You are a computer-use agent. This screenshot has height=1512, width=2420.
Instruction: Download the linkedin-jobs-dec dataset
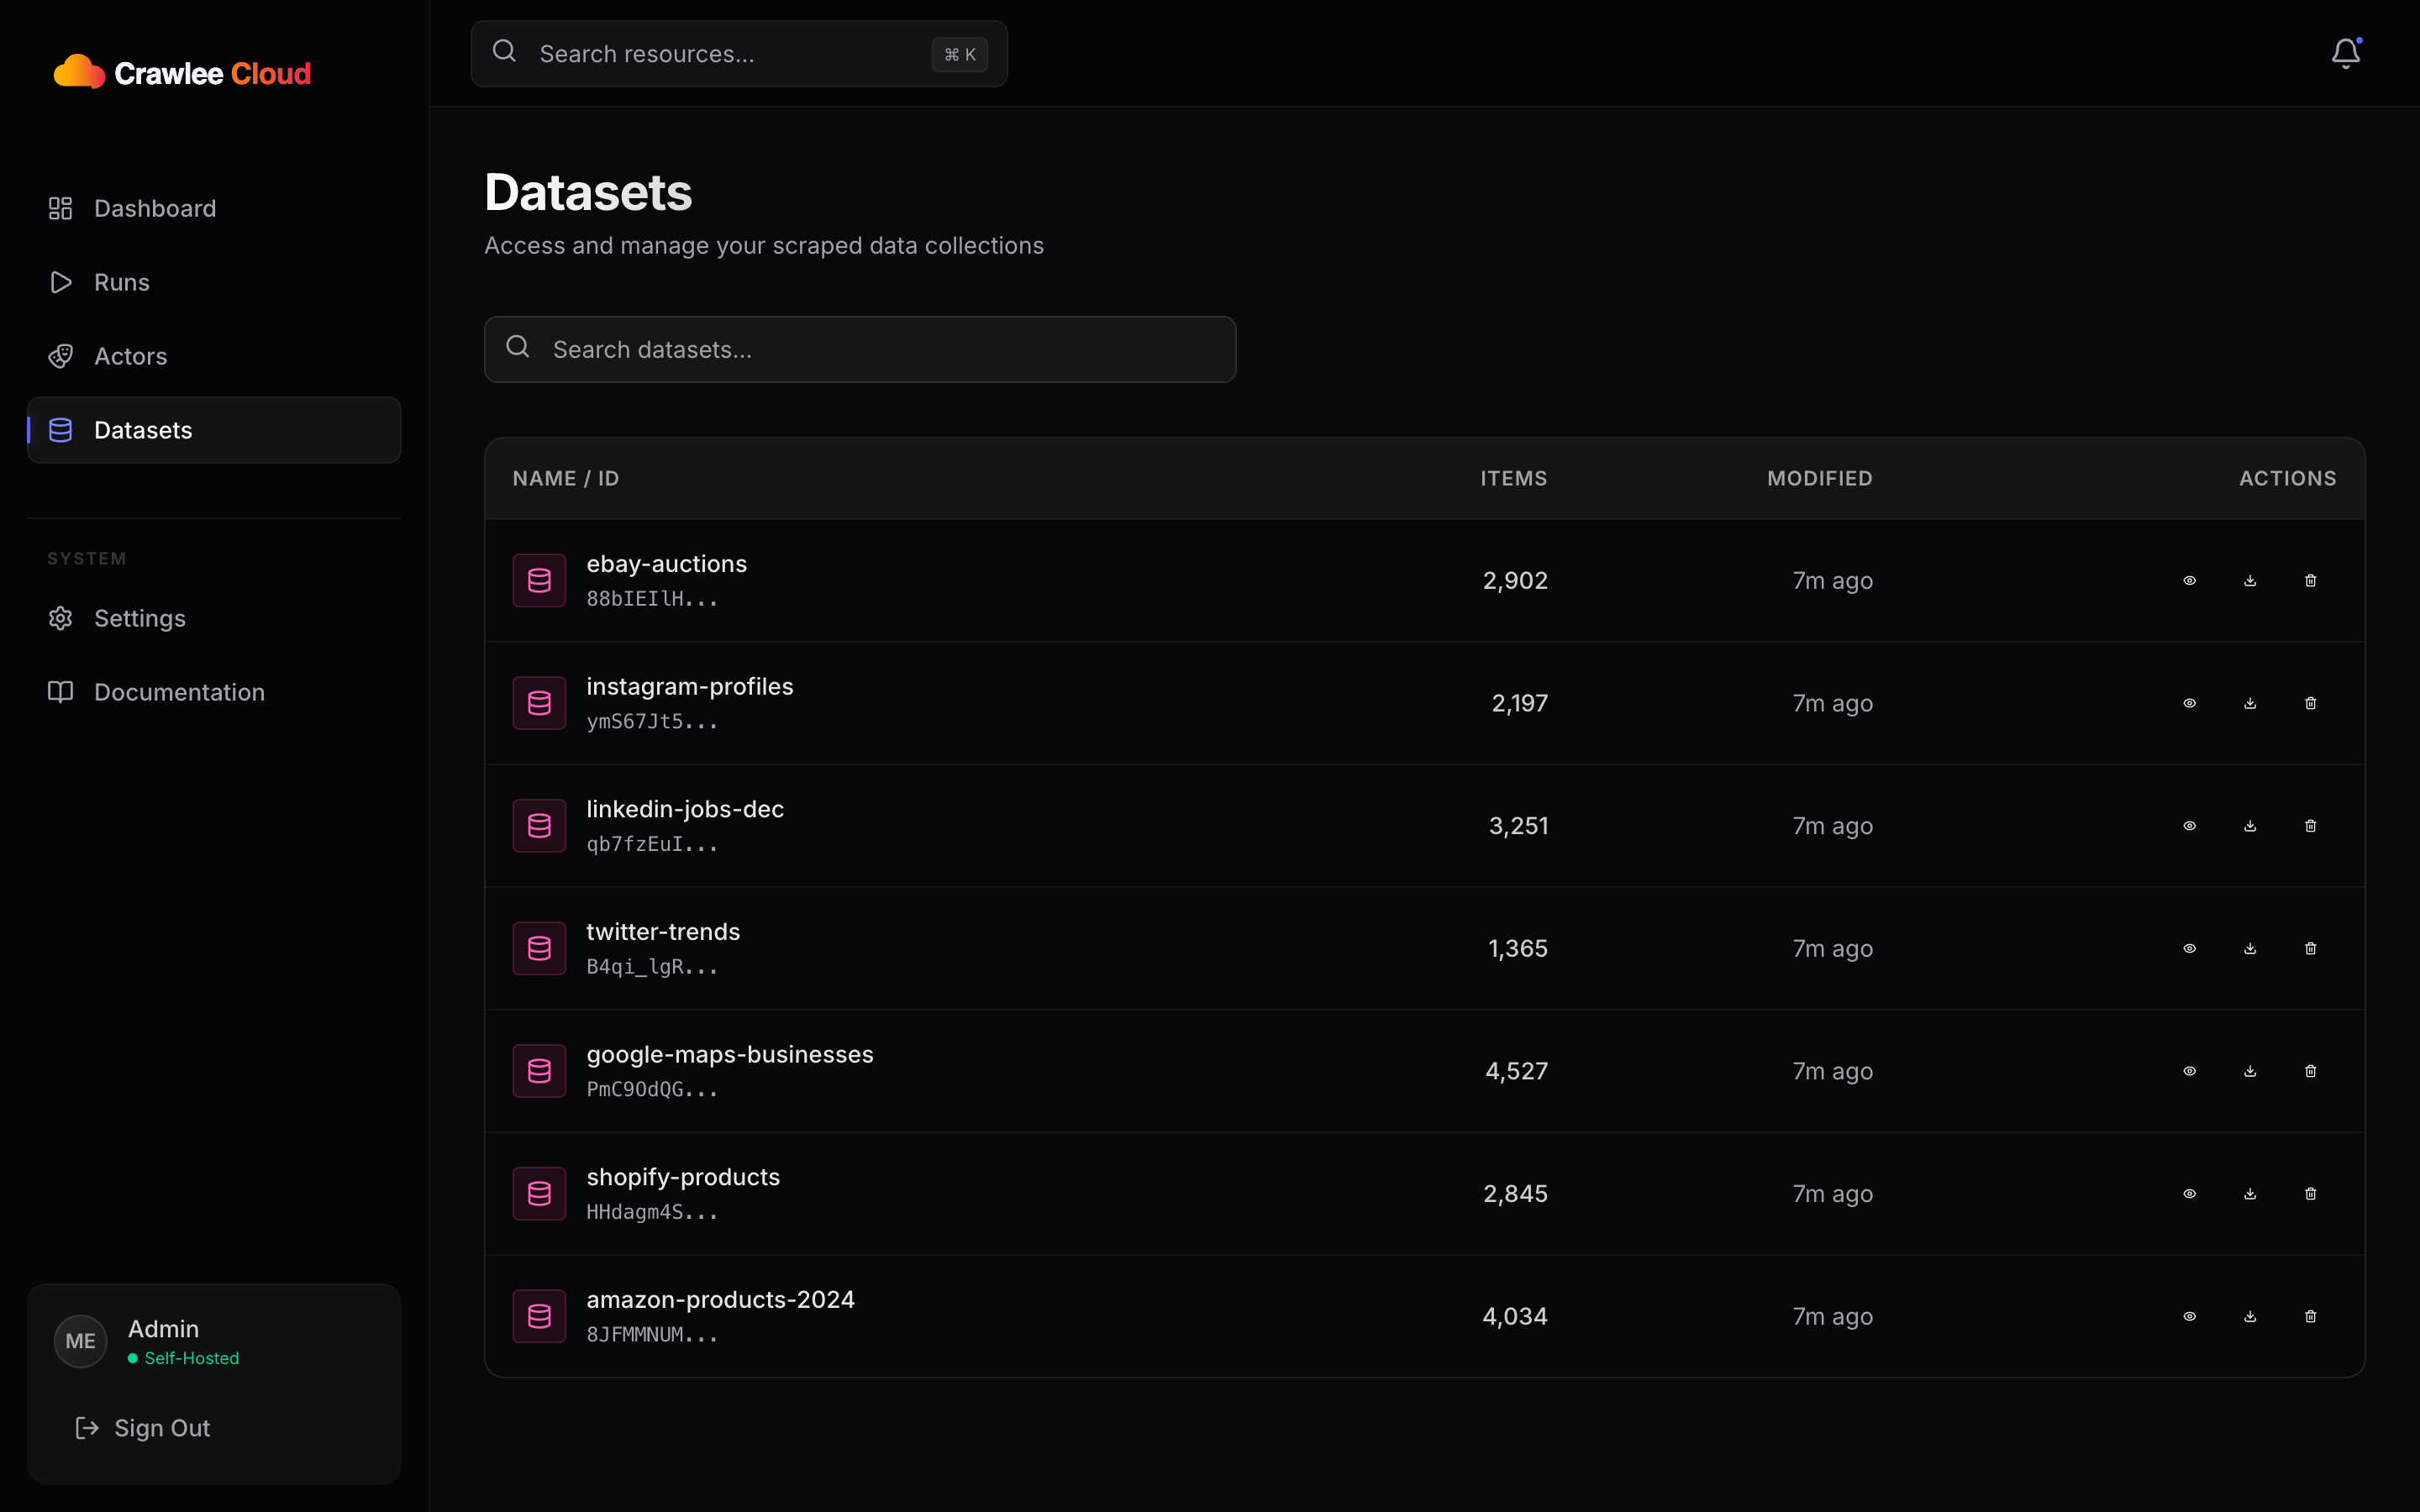2249,825
